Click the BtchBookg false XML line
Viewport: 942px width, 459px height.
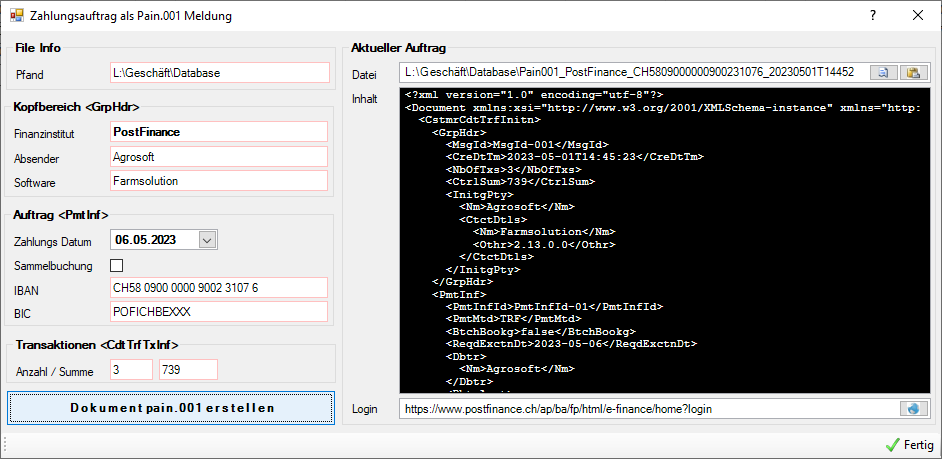coord(541,332)
